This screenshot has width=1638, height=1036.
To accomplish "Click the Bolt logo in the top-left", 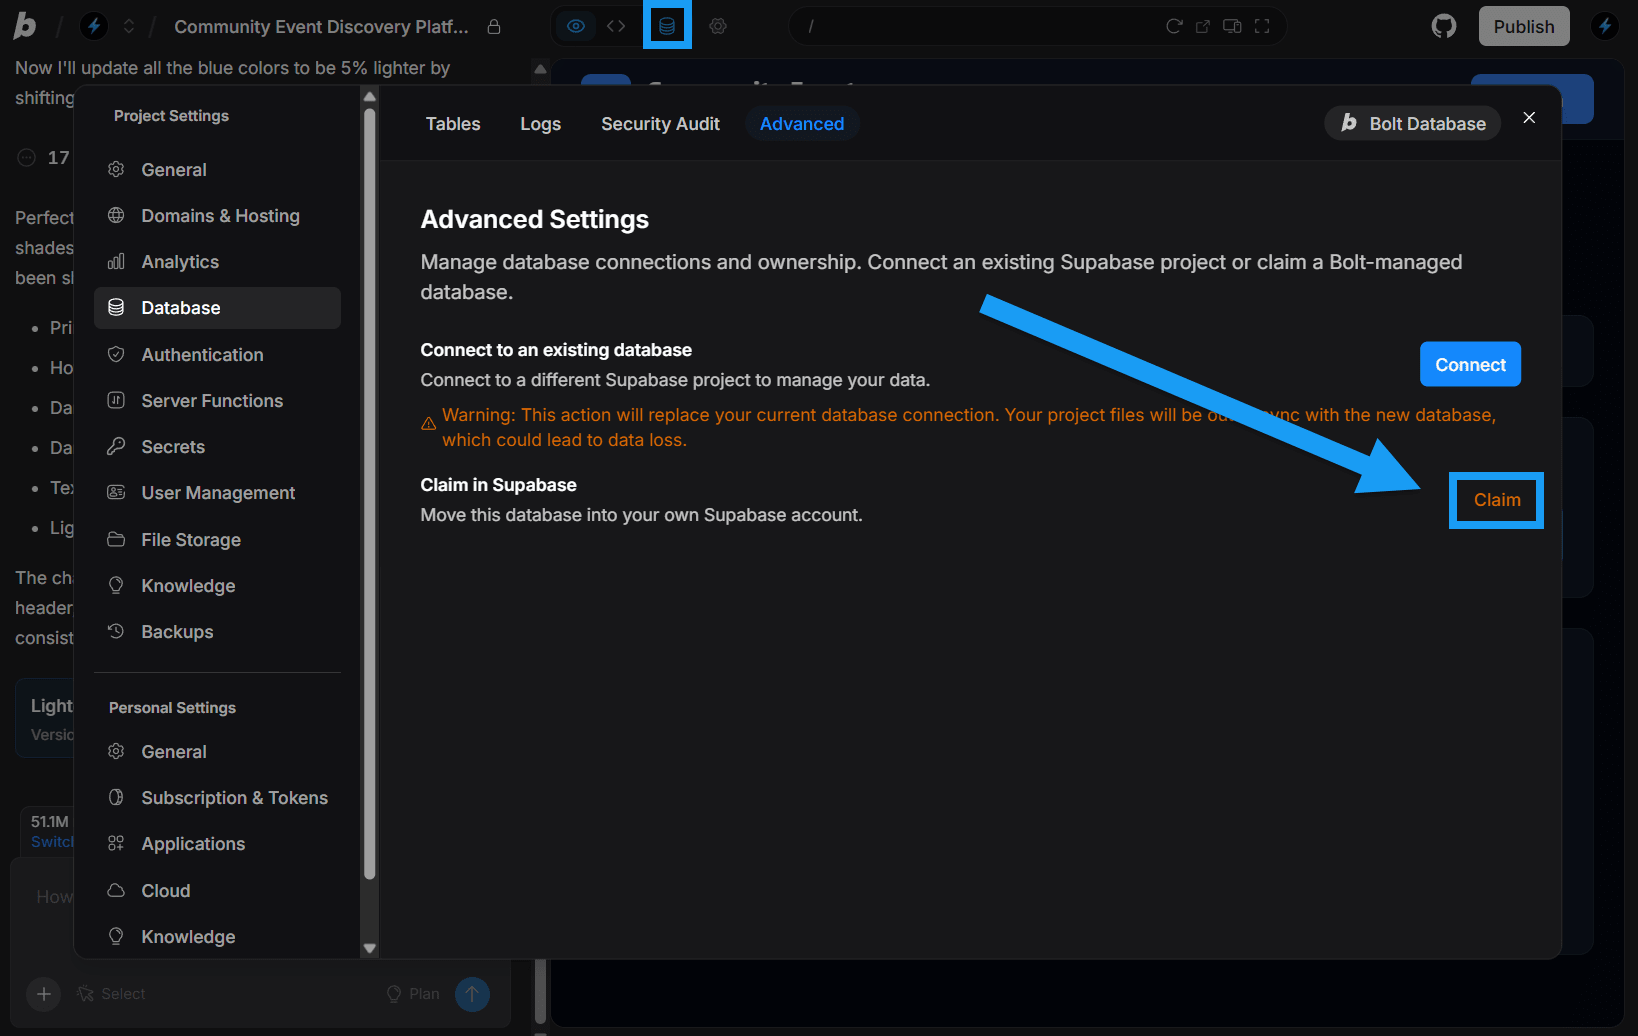I will (24, 26).
